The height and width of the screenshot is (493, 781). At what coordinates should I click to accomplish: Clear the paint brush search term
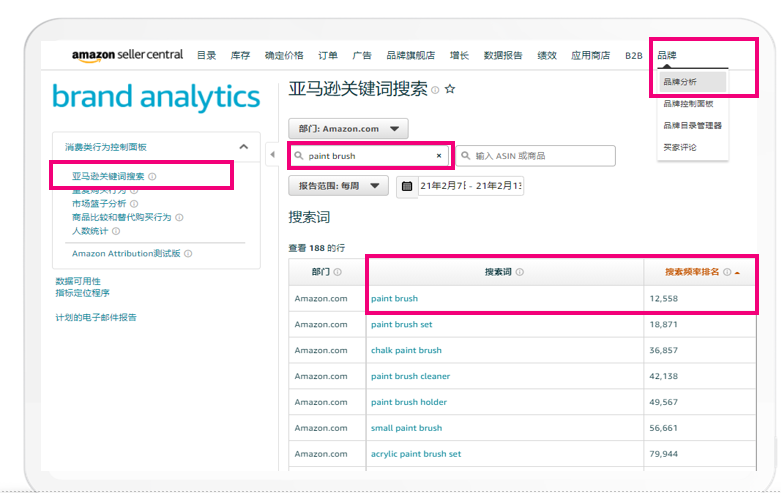(x=439, y=156)
